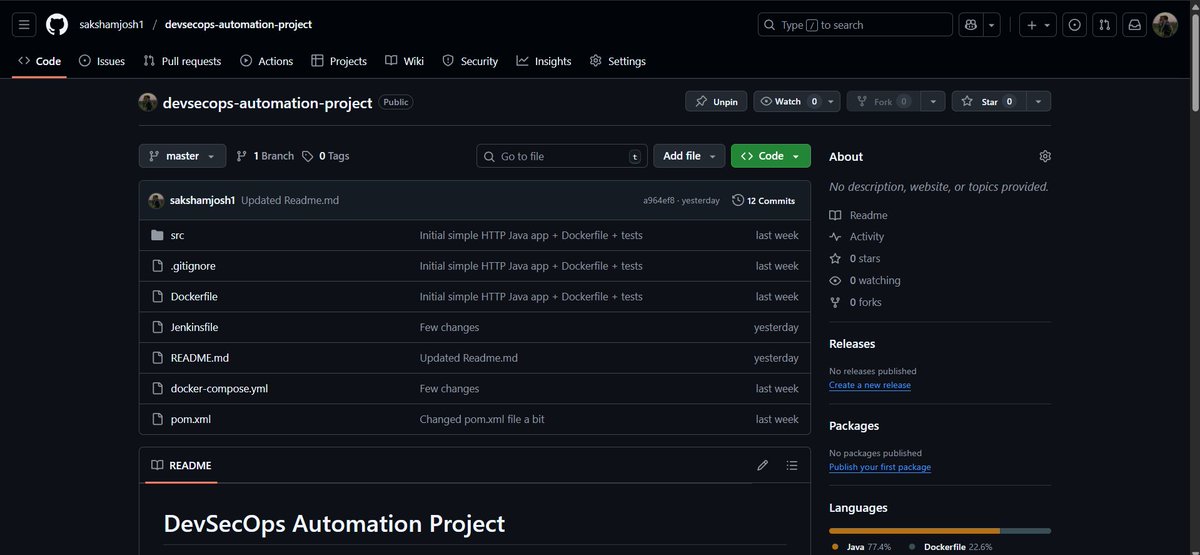This screenshot has width=1200, height=555.
Task: Open the Add file dropdown
Action: [x=689, y=156]
